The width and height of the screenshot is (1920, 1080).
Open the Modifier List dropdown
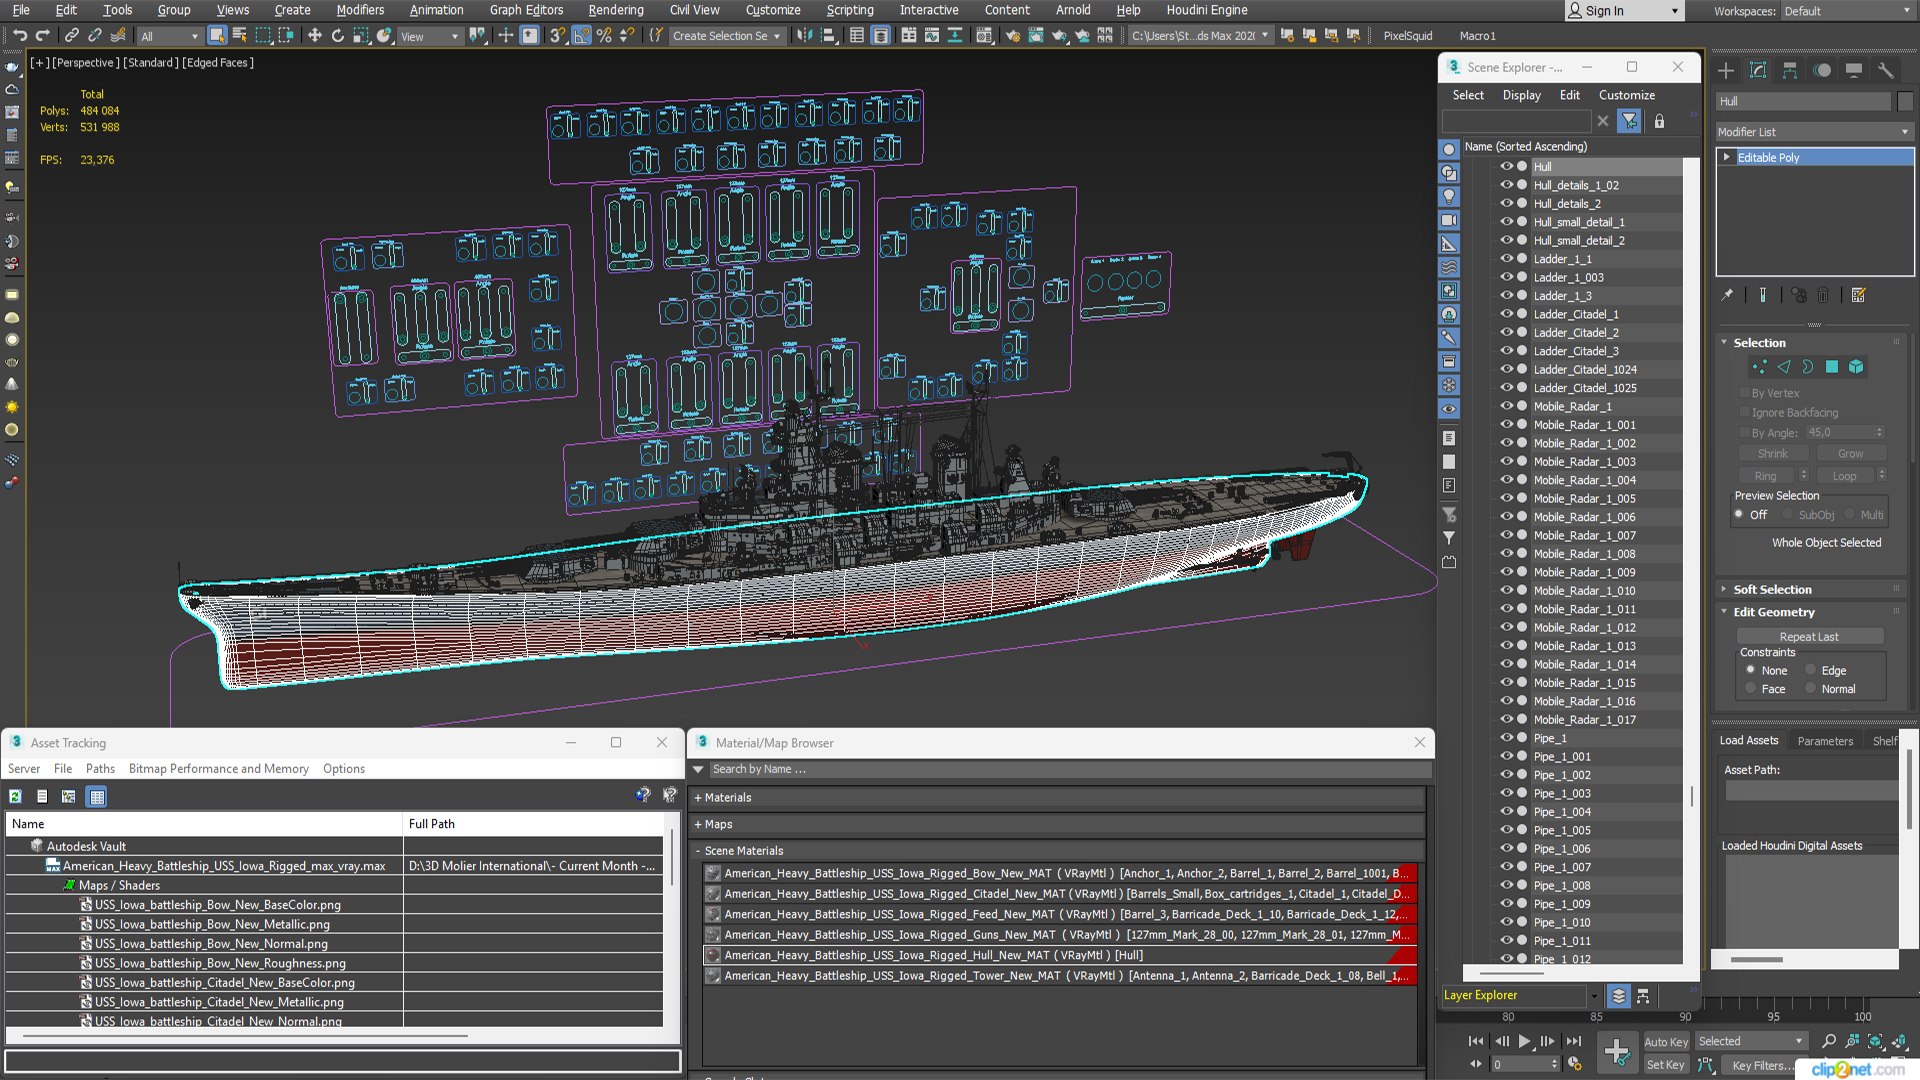click(1814, 132)
